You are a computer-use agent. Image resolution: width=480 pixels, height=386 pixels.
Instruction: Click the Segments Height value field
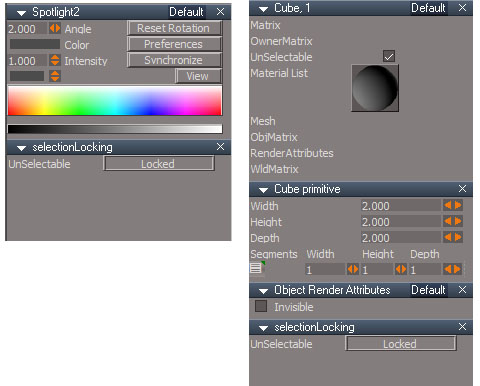[377, 269]
